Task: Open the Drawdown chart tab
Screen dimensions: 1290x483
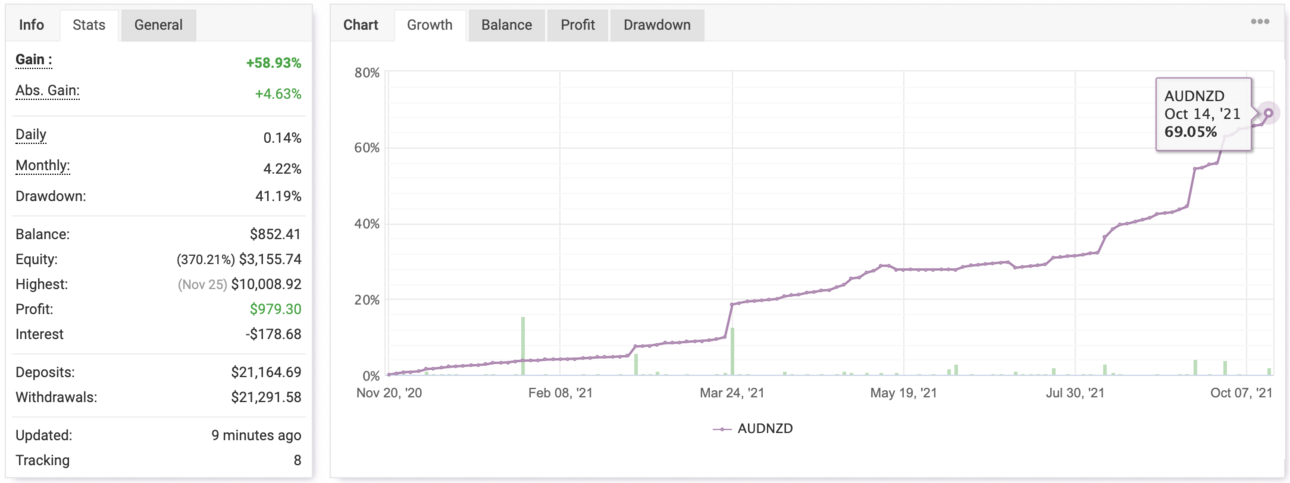Action: (x=657, y=25)
